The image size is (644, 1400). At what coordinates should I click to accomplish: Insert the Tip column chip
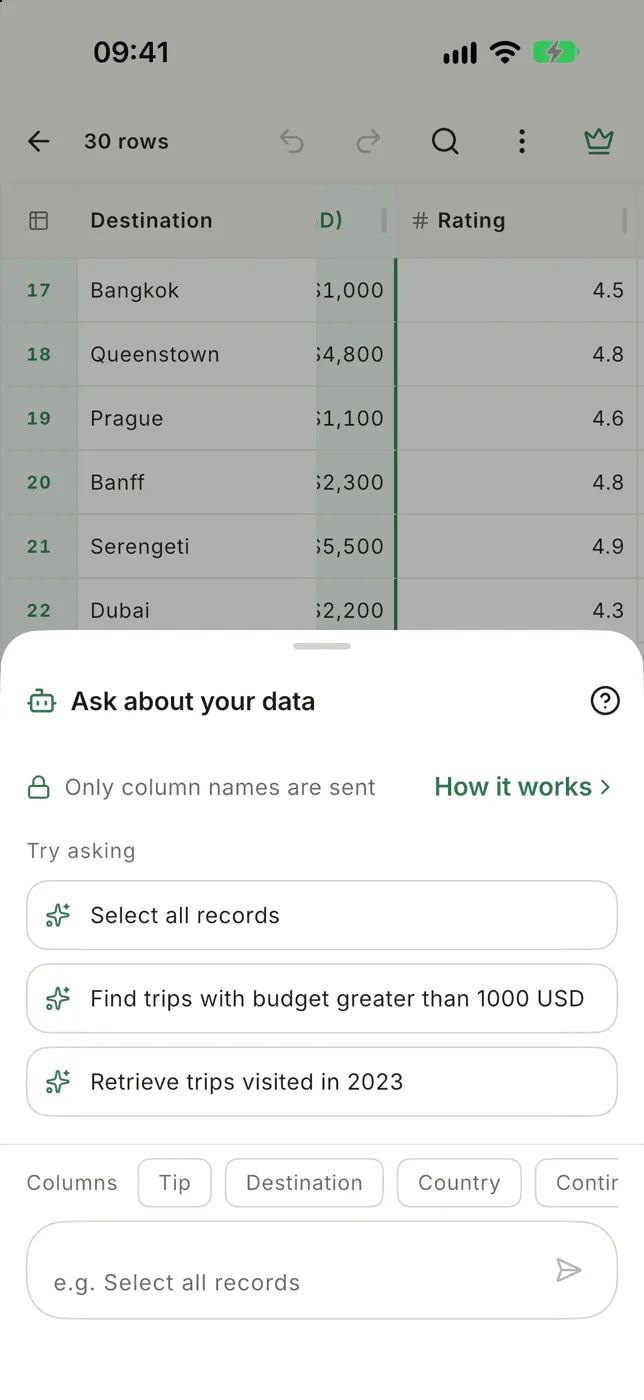click(175, 1183)
